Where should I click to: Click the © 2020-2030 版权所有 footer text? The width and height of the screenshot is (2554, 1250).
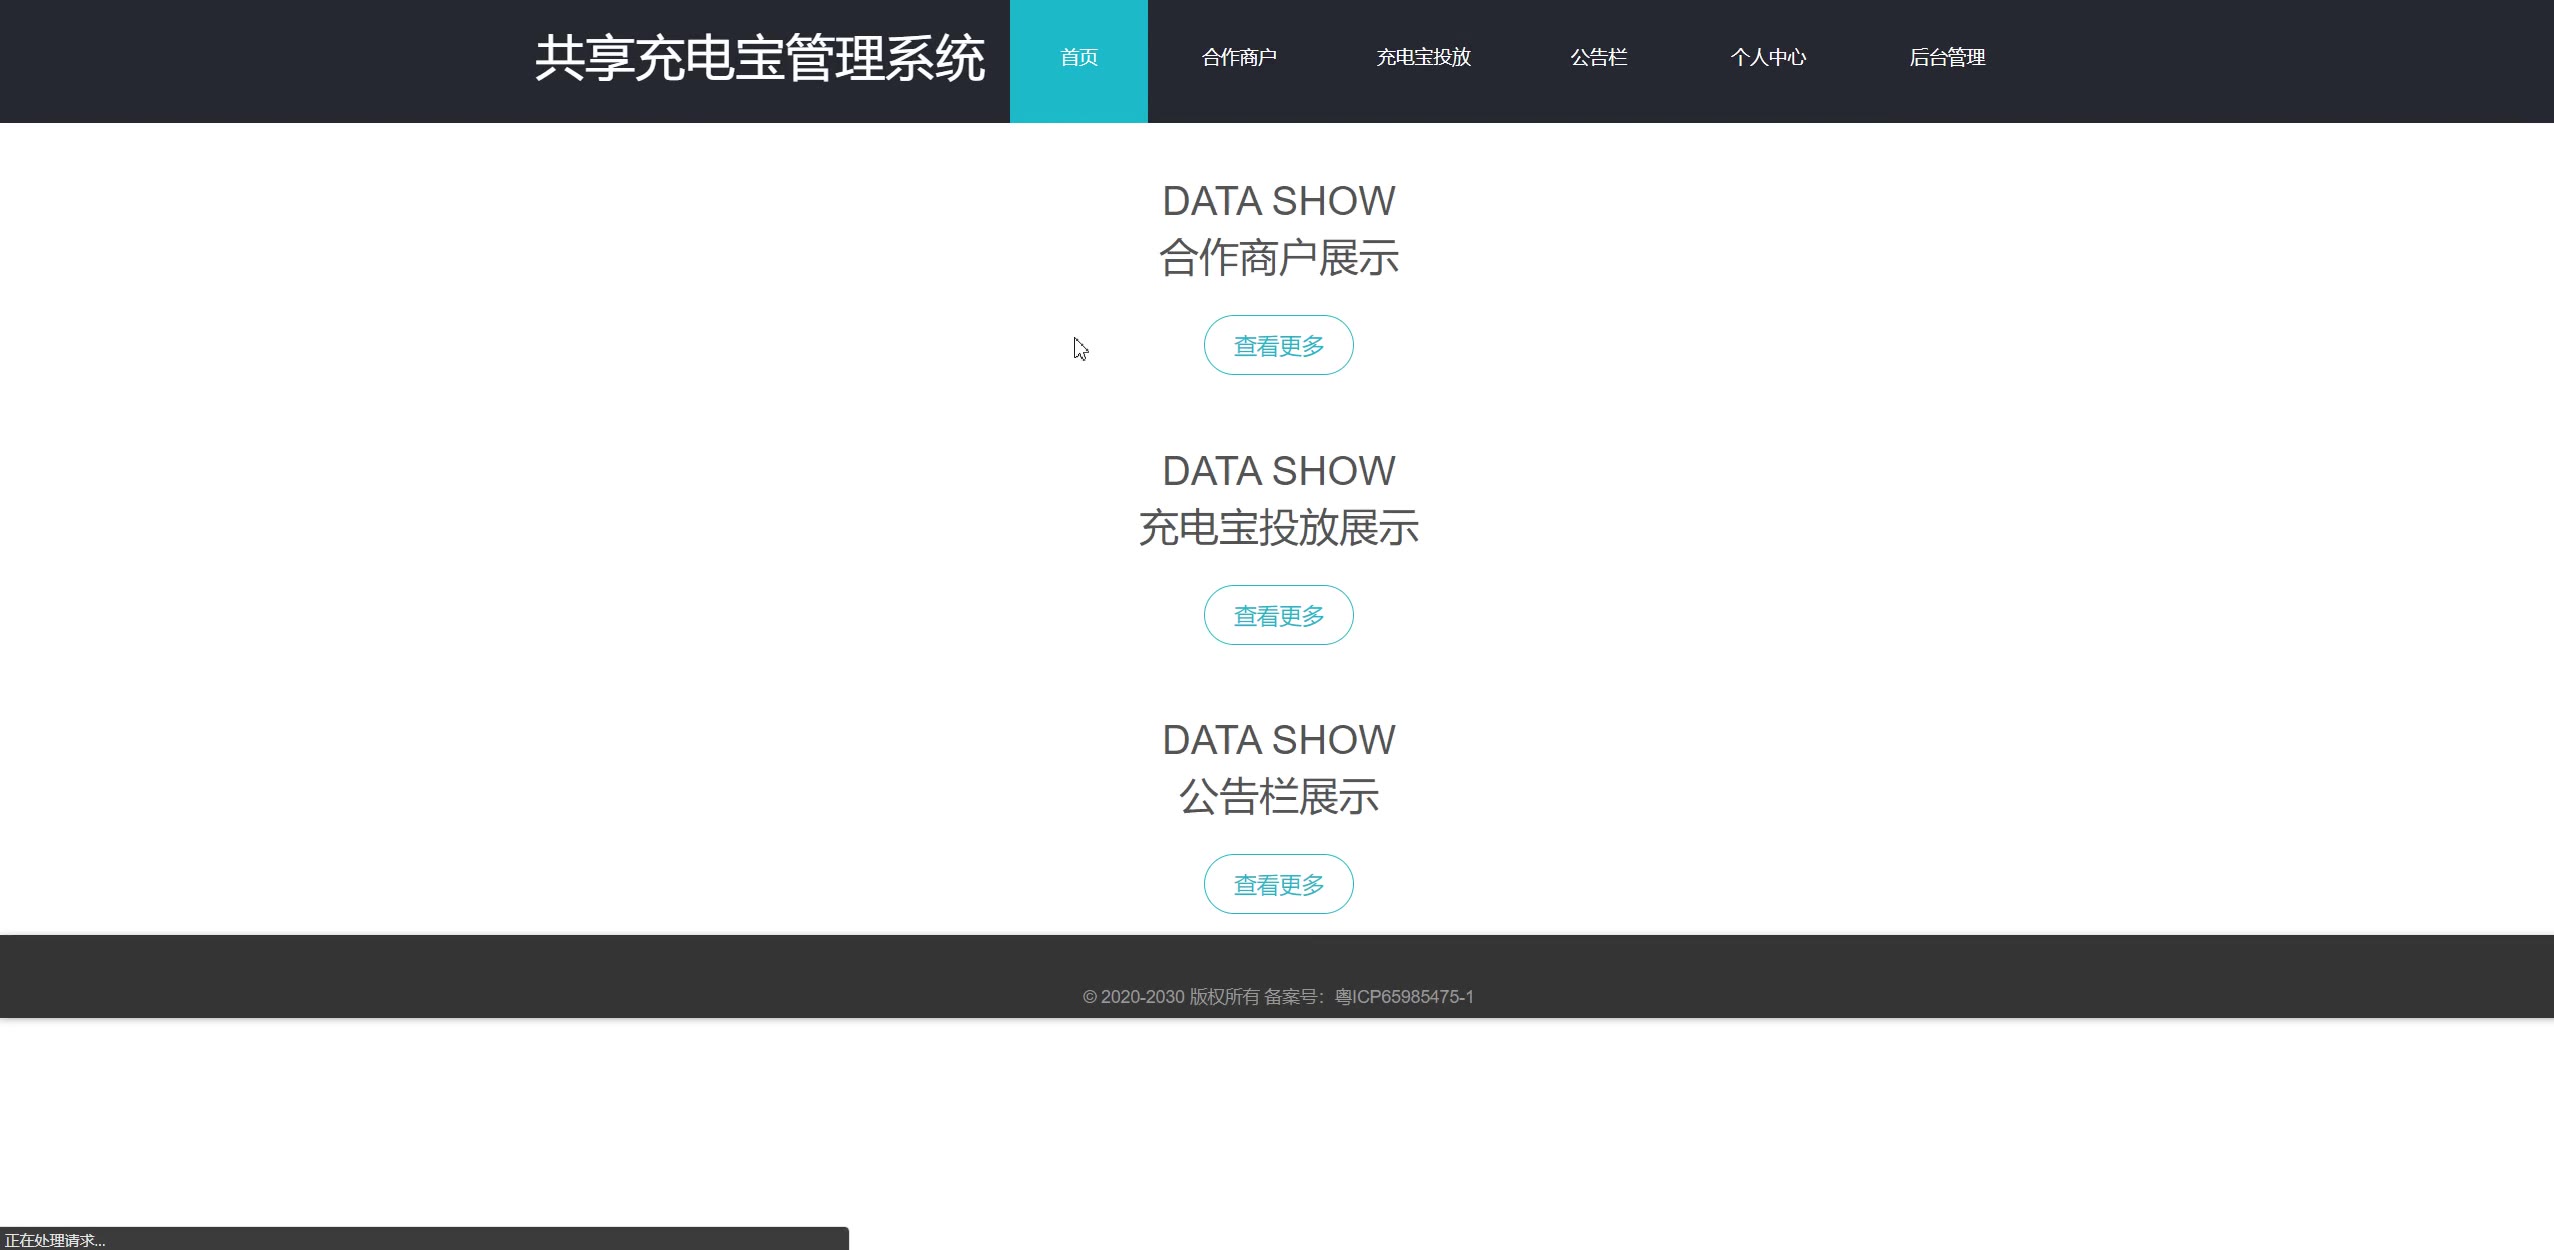1170,997
